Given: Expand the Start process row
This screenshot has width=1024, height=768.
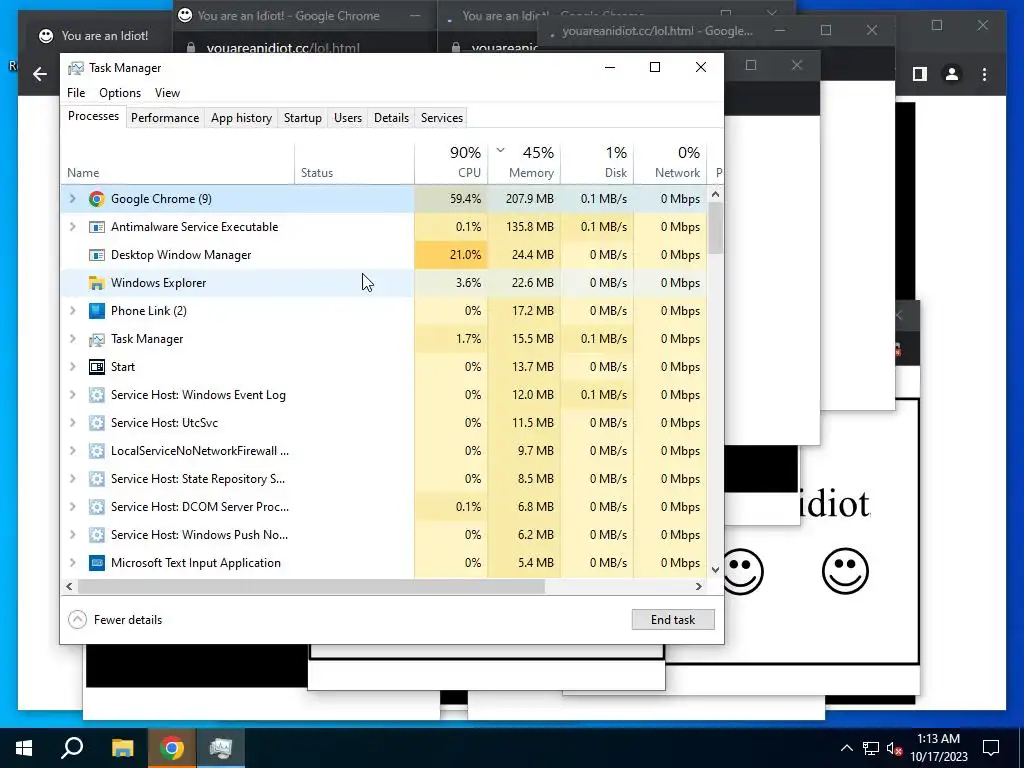Looking at the screenshot, I should tap(72, 367).
